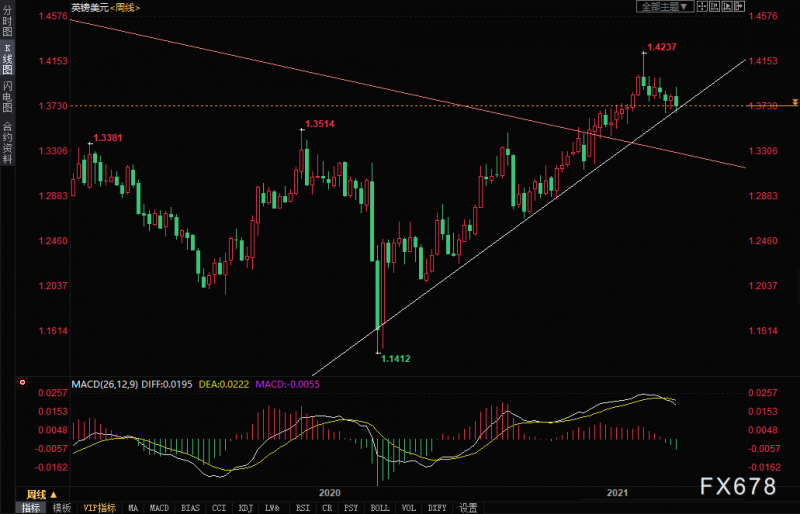Choose the MACD indicator in the bottom bar

[159, 508]
